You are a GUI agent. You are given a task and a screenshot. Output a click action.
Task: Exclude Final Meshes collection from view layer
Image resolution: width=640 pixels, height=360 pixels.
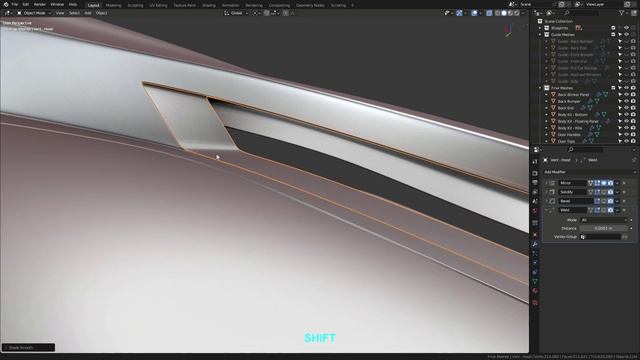click(613, 88)
